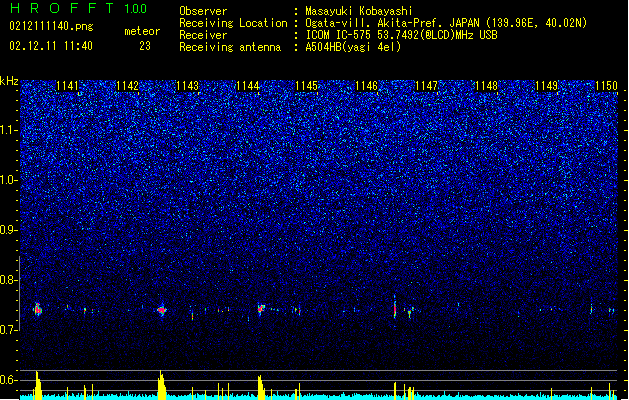The height and width of the screenshot is (400, 629).
Task: Click the Receiver label
Action: click(203, 35)
